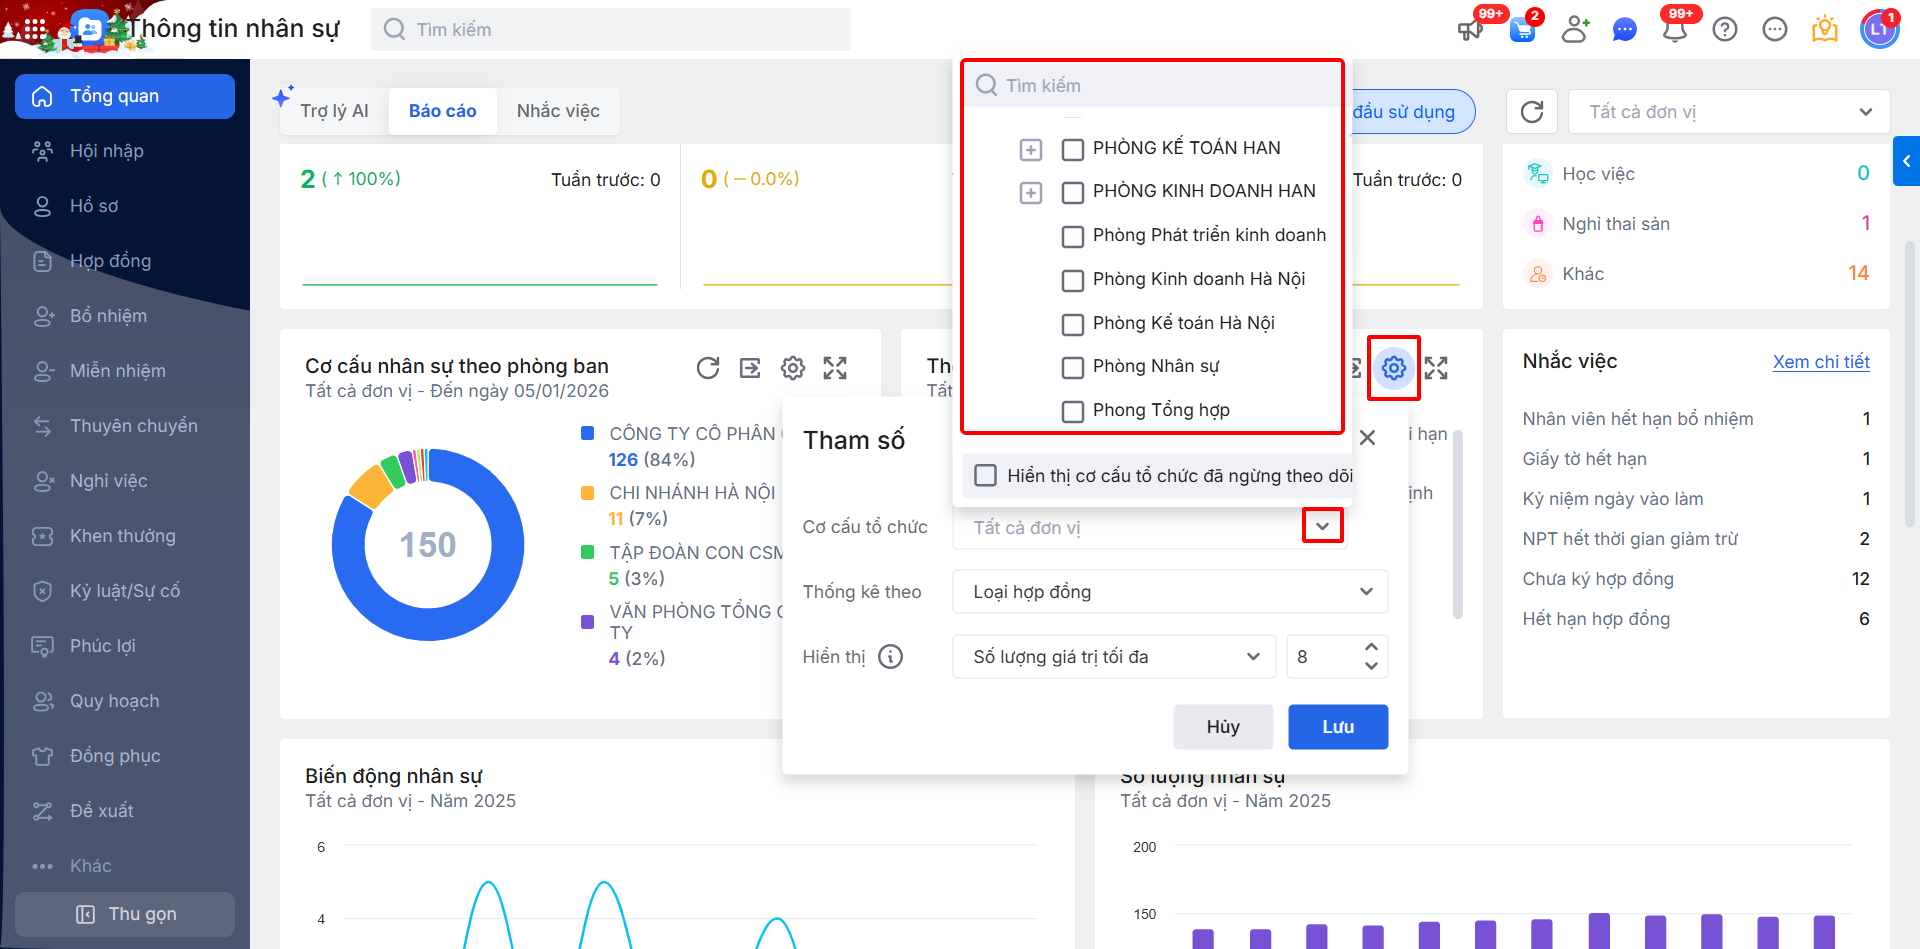Open Bổ nhiệm in the sidebar
This screenshot has height=949, width=1920.
tap(125, 316)
